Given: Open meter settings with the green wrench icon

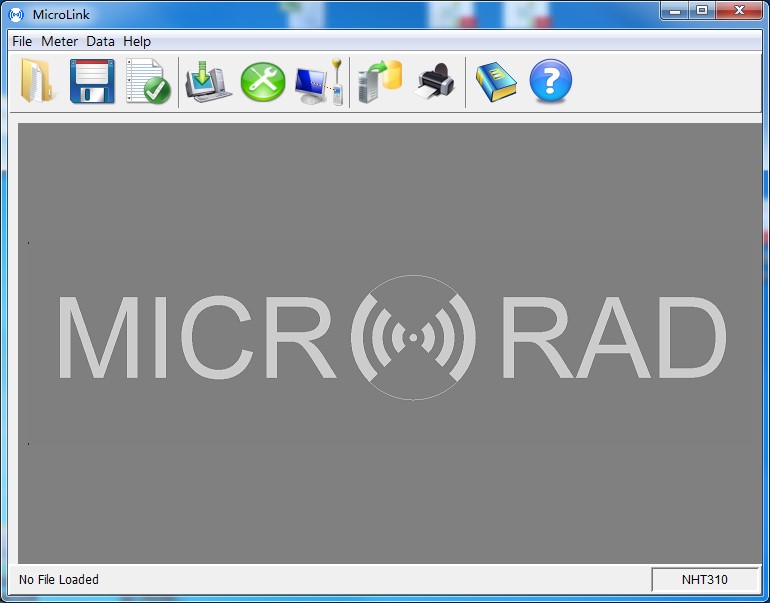Looking at the screenshot, I should click(263, 82).
